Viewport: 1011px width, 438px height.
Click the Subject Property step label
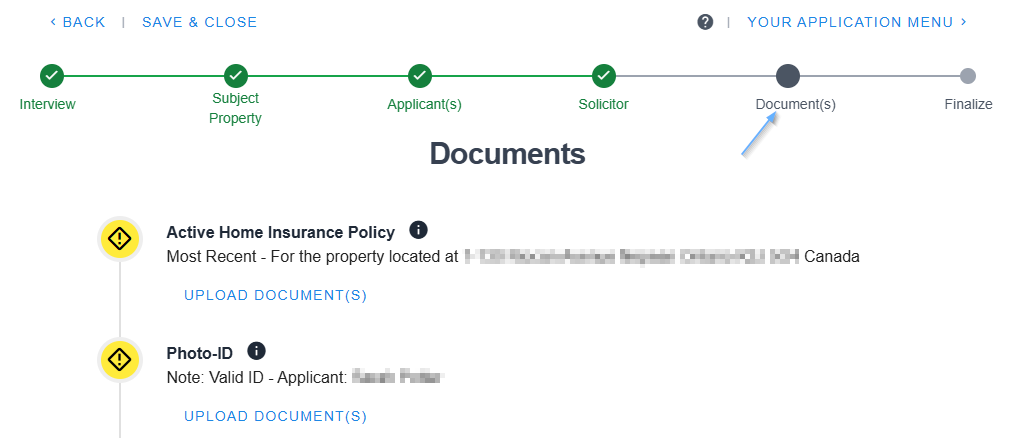(x=235, y=108)
